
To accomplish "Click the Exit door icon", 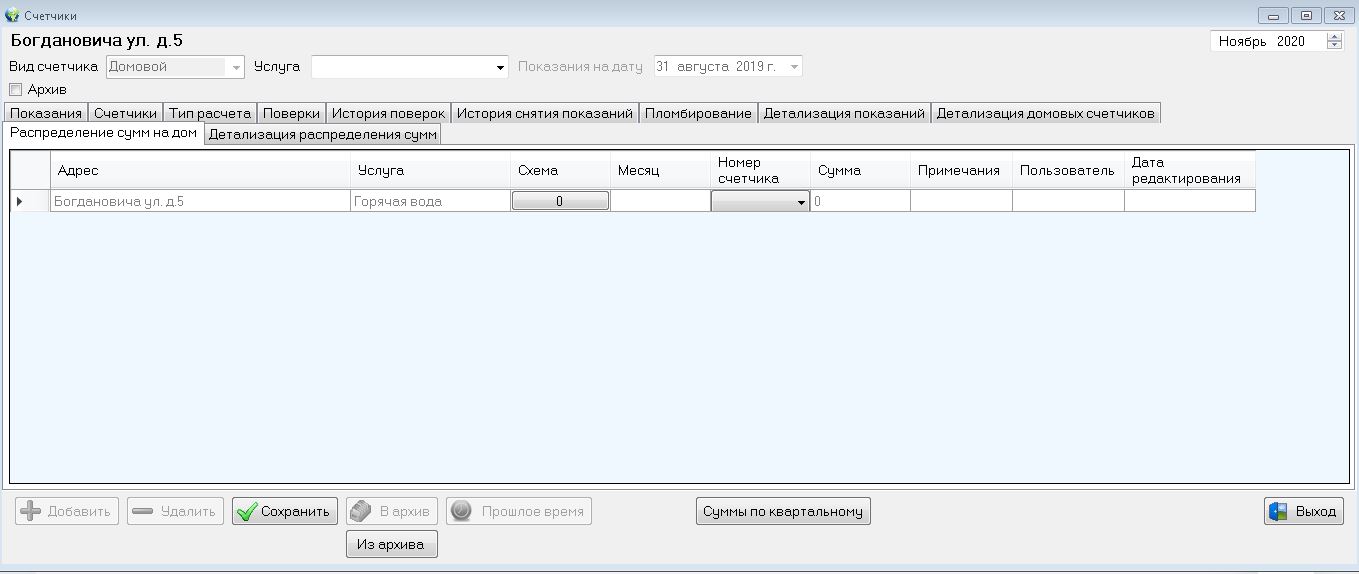I will 1279,511.
